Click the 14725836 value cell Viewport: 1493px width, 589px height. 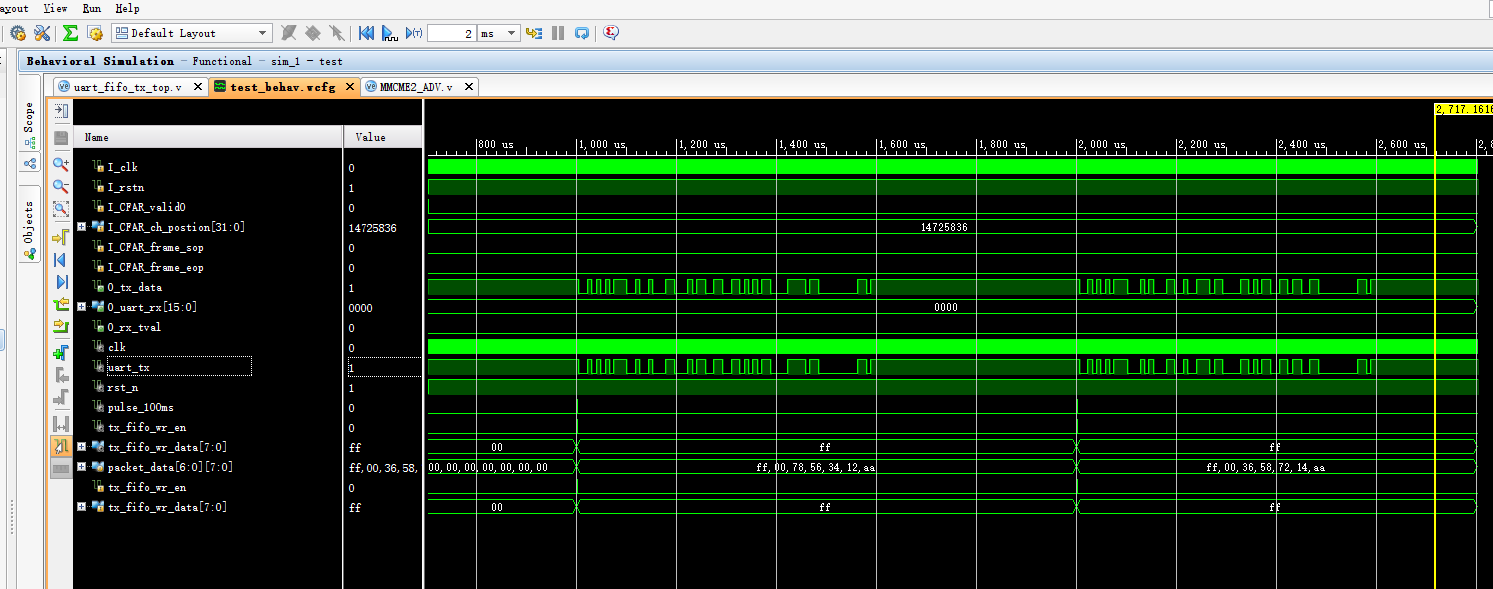pos(373,228)
